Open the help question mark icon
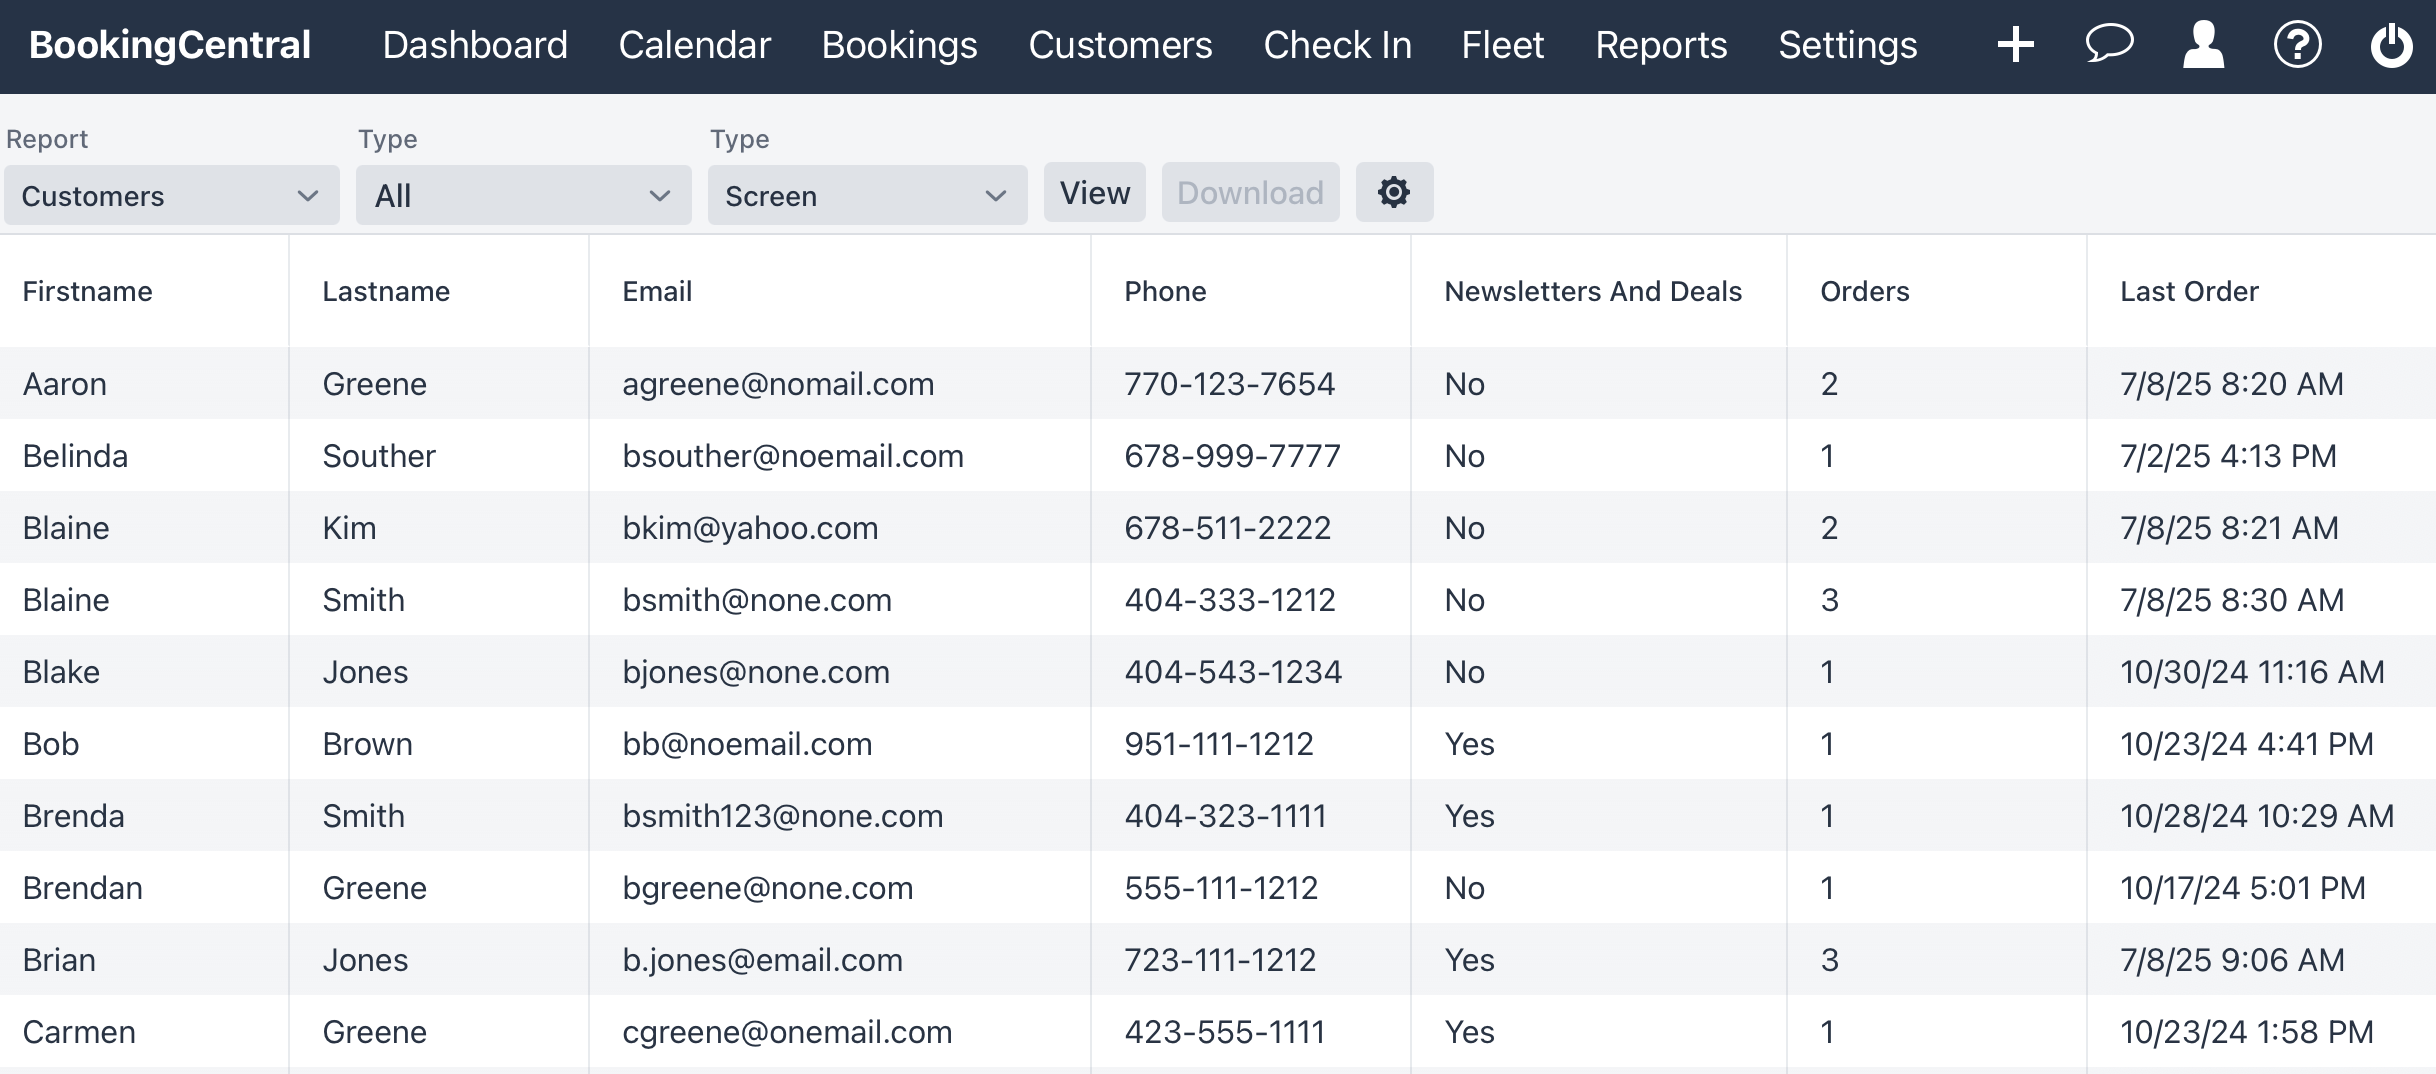Screen dimensions: 2436x1074 (x=2297, y=45)
